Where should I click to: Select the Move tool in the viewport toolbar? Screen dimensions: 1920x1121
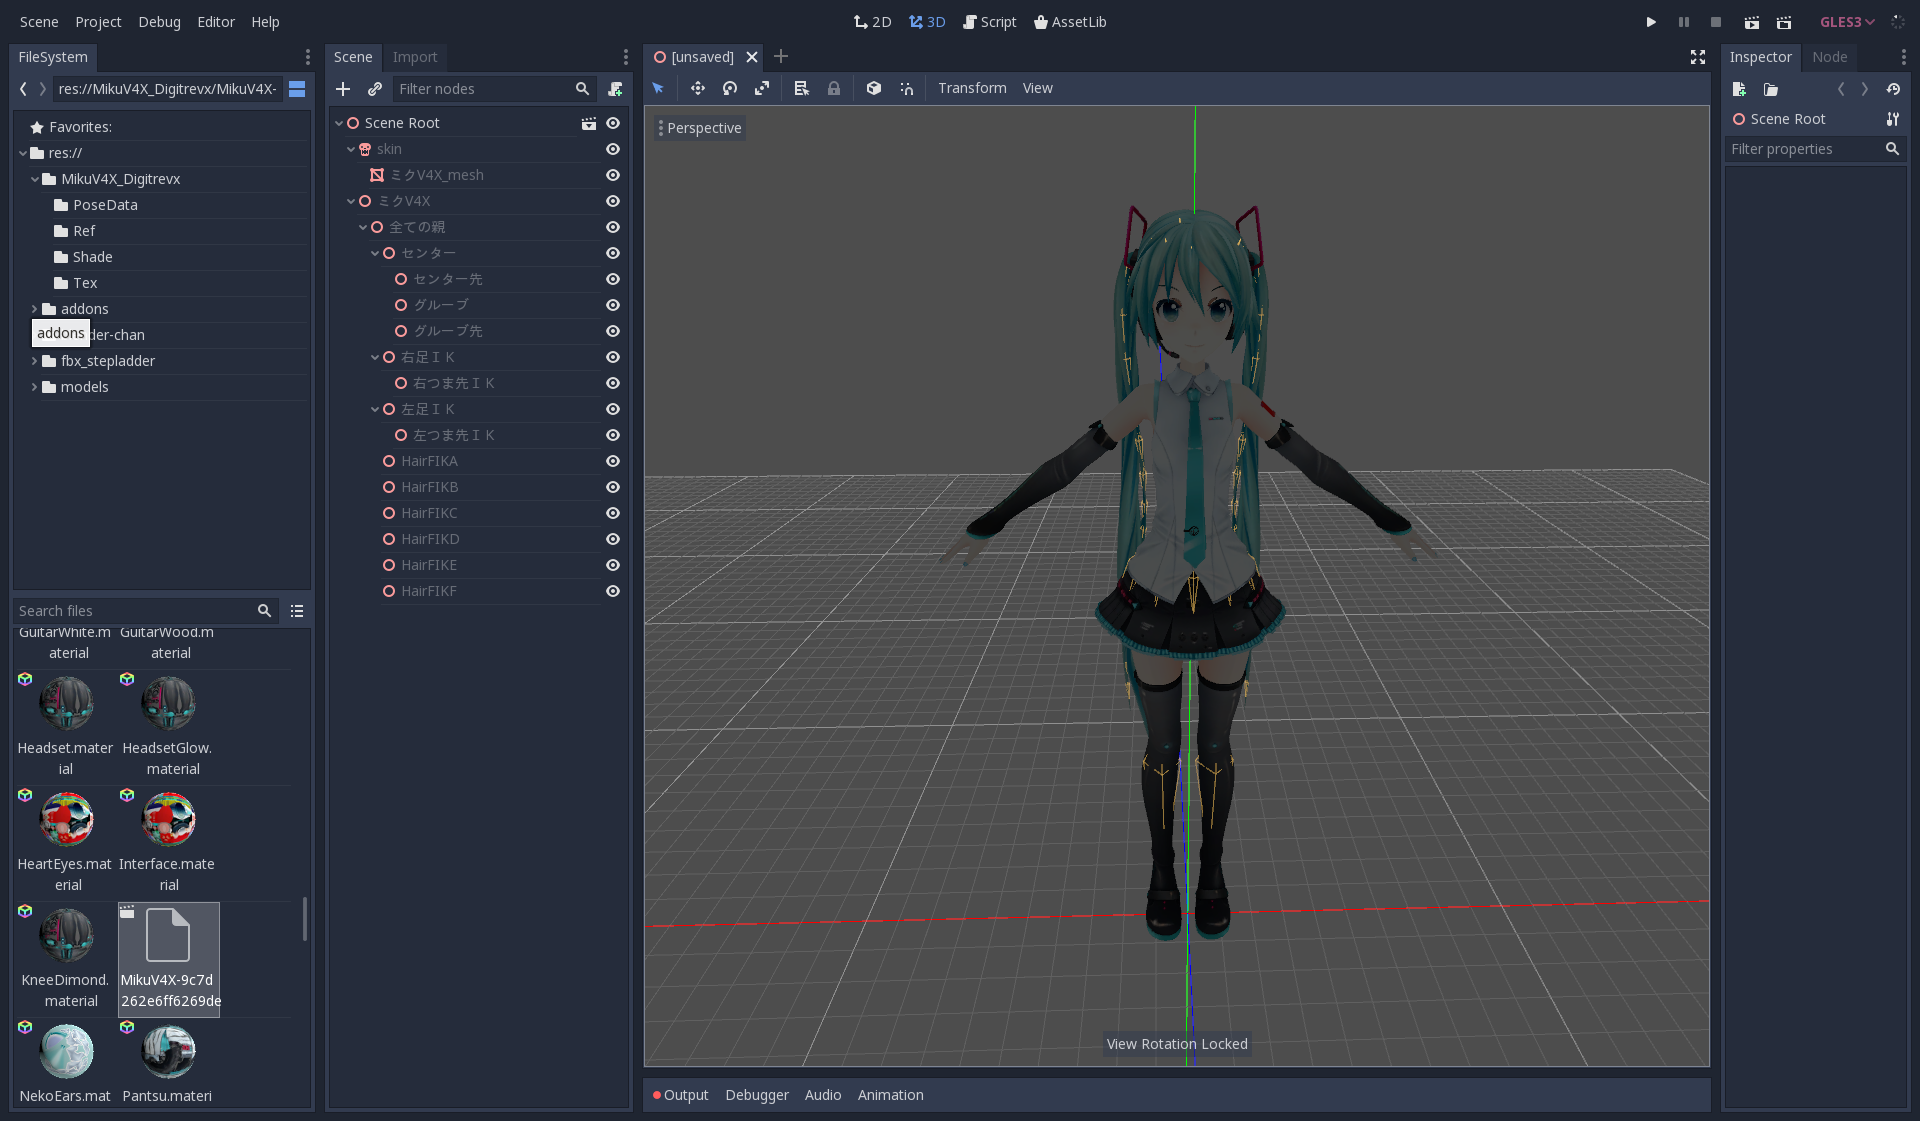pos(698,88)
